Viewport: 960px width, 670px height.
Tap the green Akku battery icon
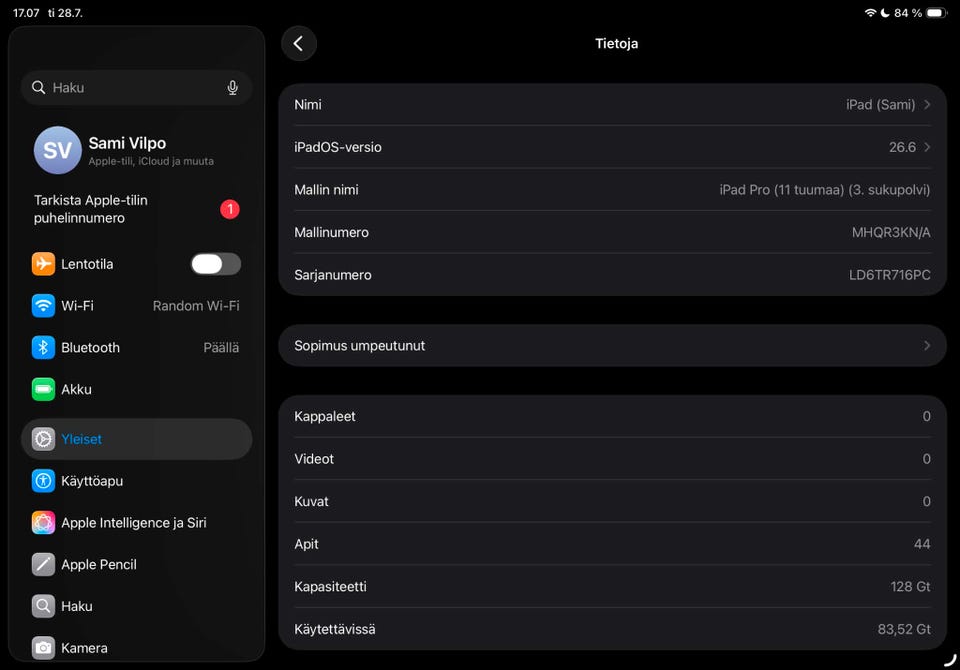[x=43, y=389]
